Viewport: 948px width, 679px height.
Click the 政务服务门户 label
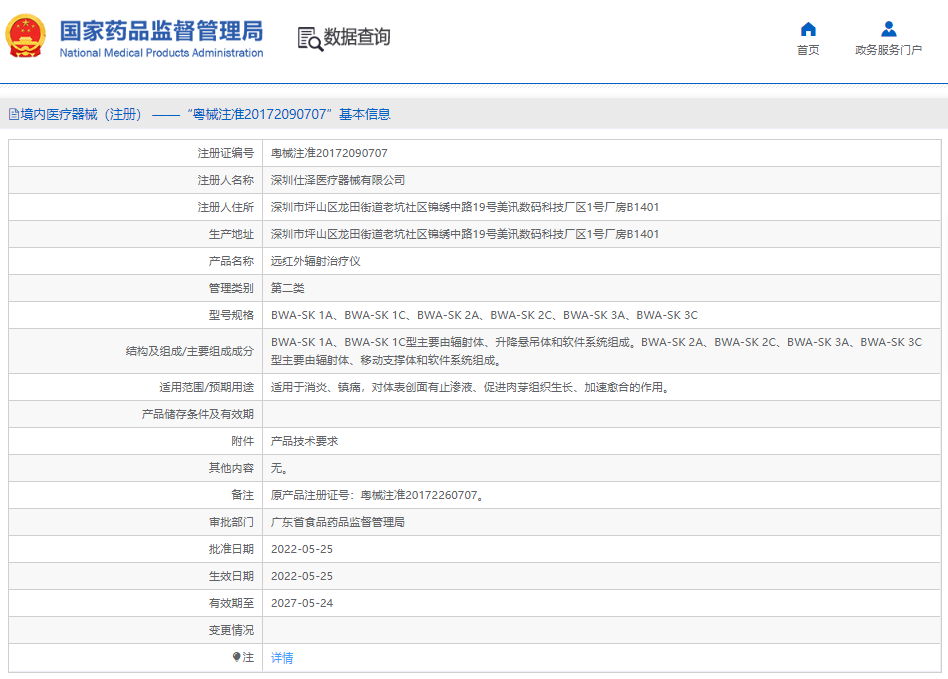[888, 50]
